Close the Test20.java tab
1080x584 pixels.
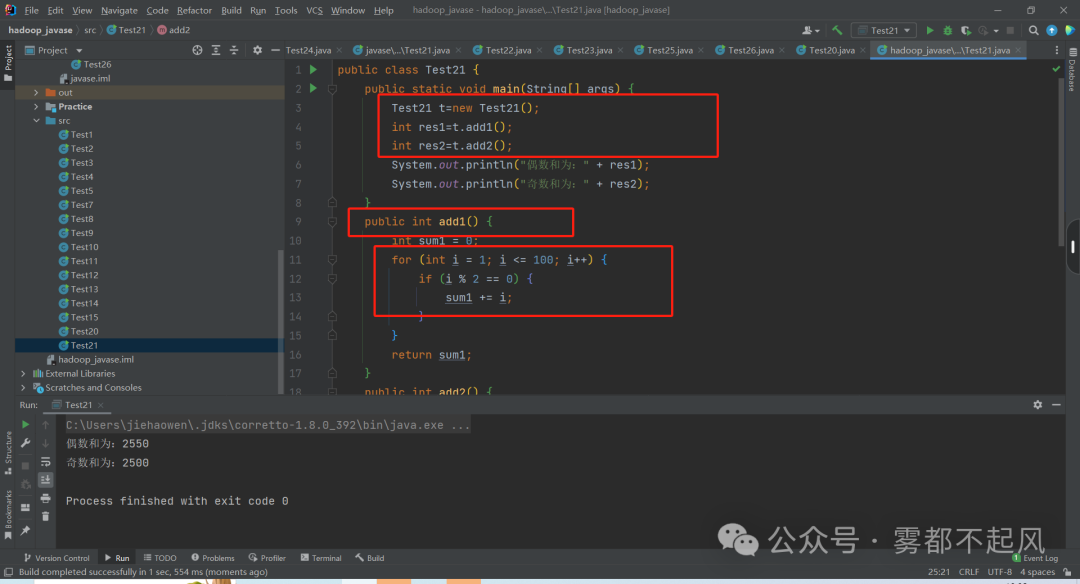[x=862, y=50]
